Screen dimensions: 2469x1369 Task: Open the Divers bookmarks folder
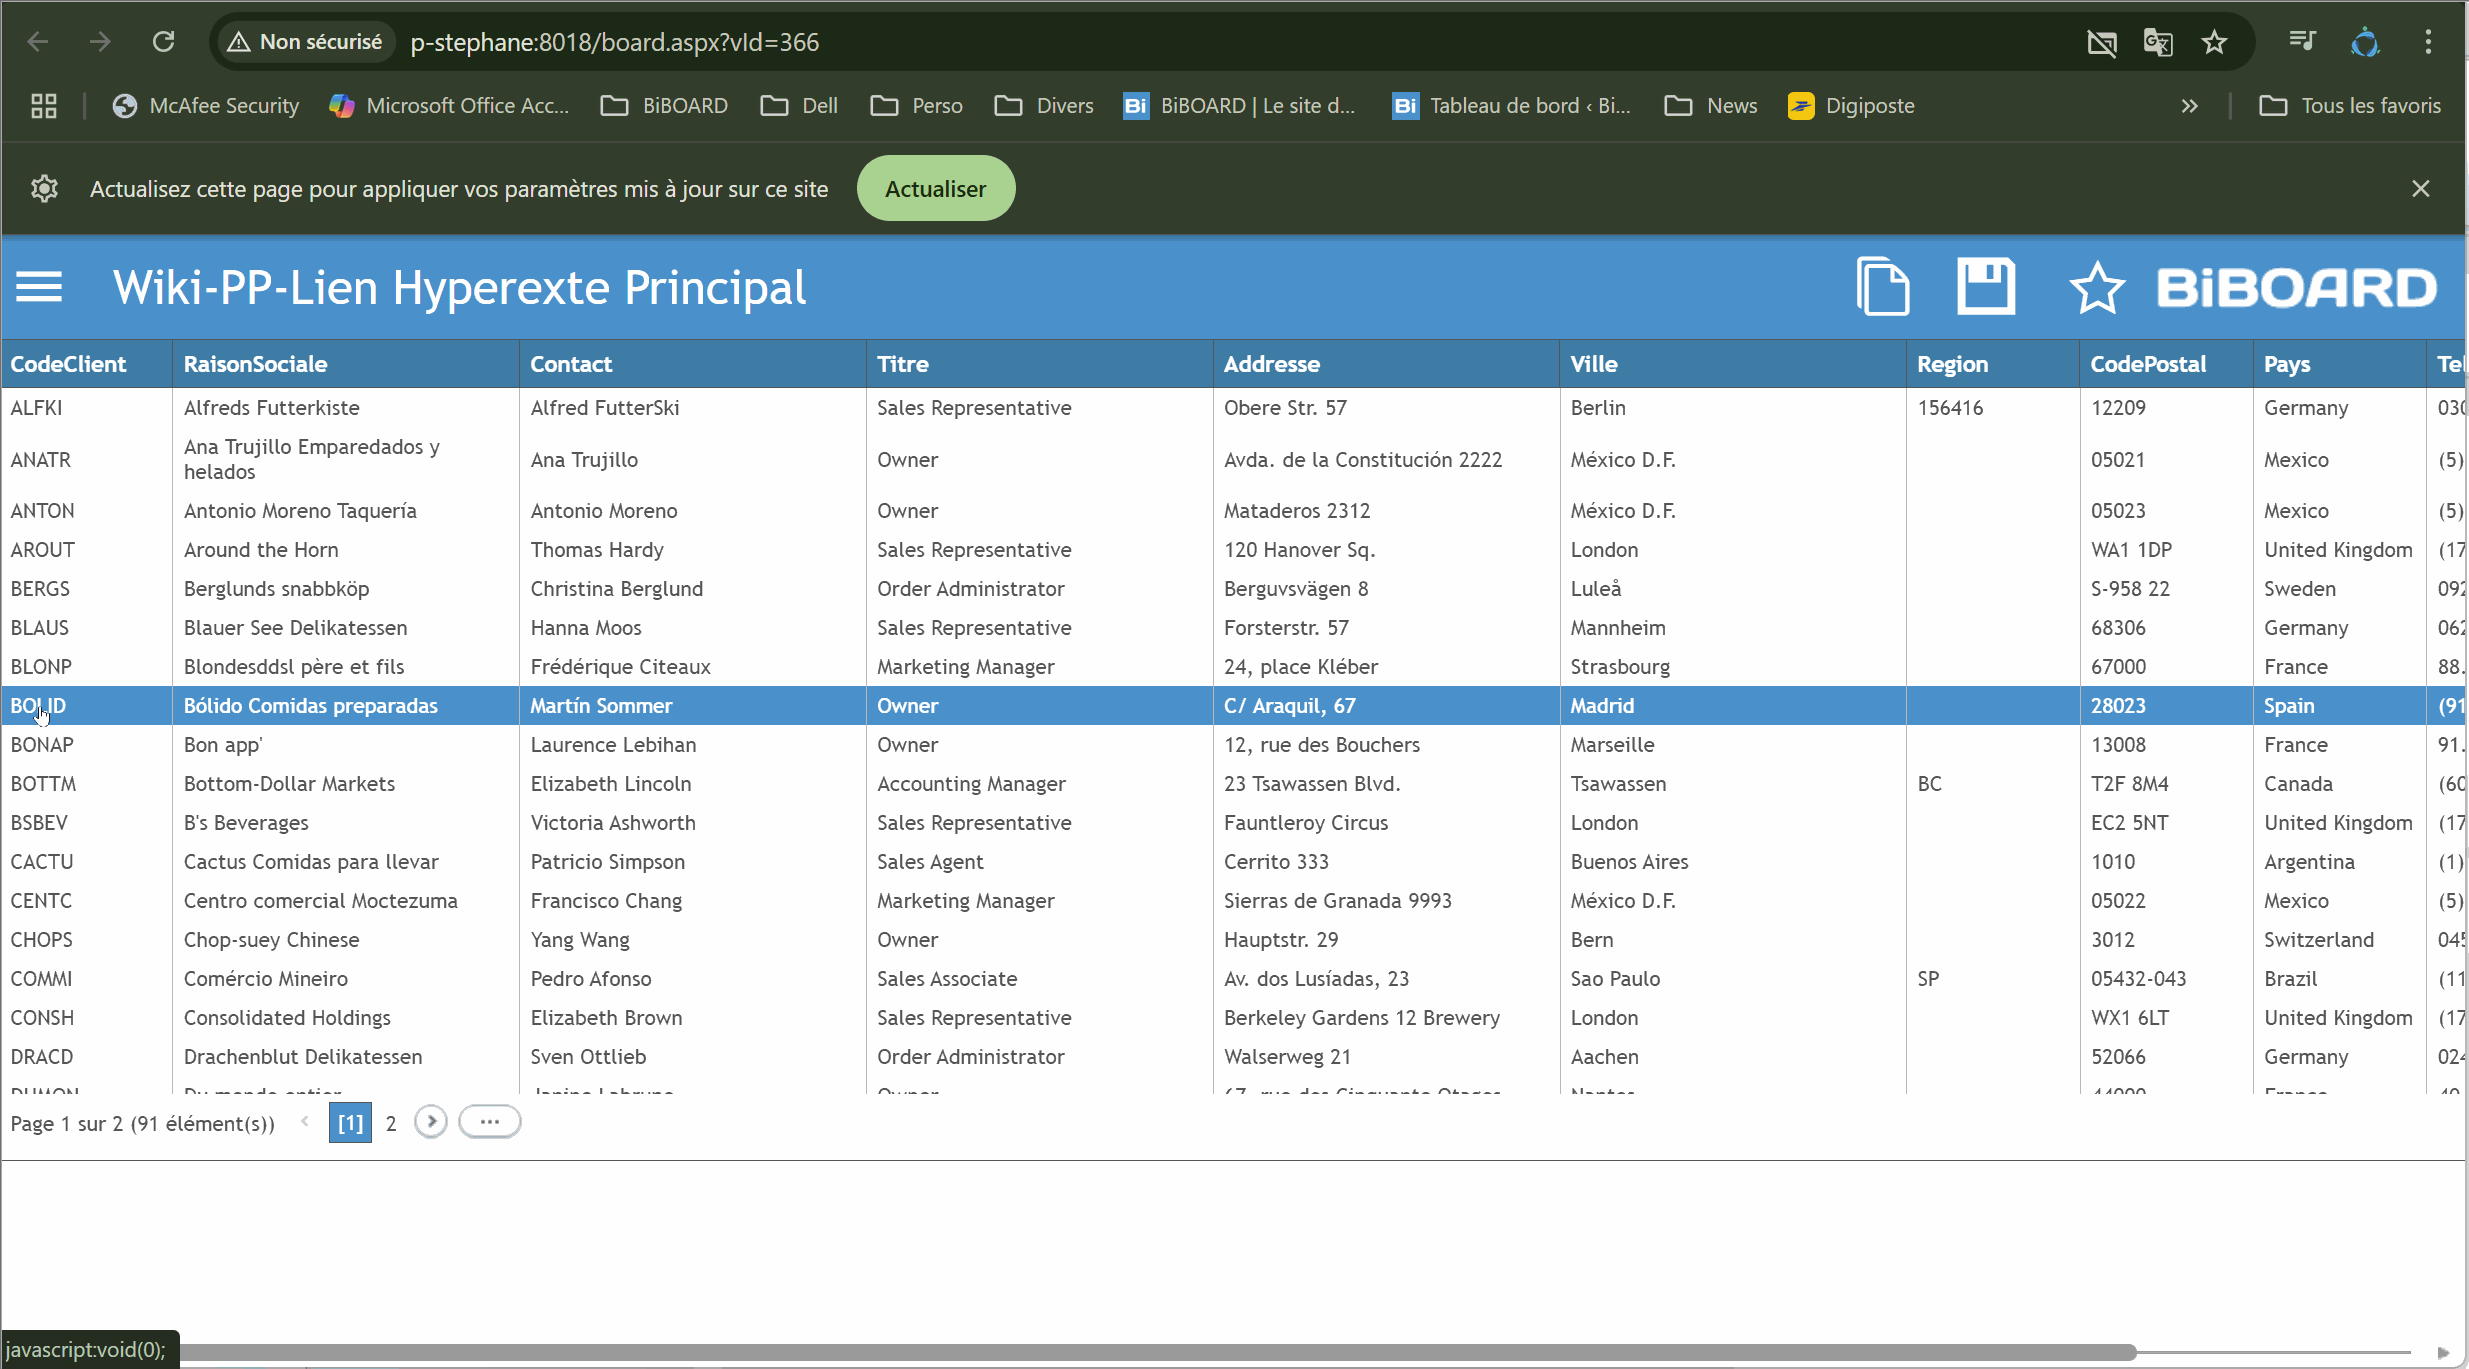[x=1045, y=106]
